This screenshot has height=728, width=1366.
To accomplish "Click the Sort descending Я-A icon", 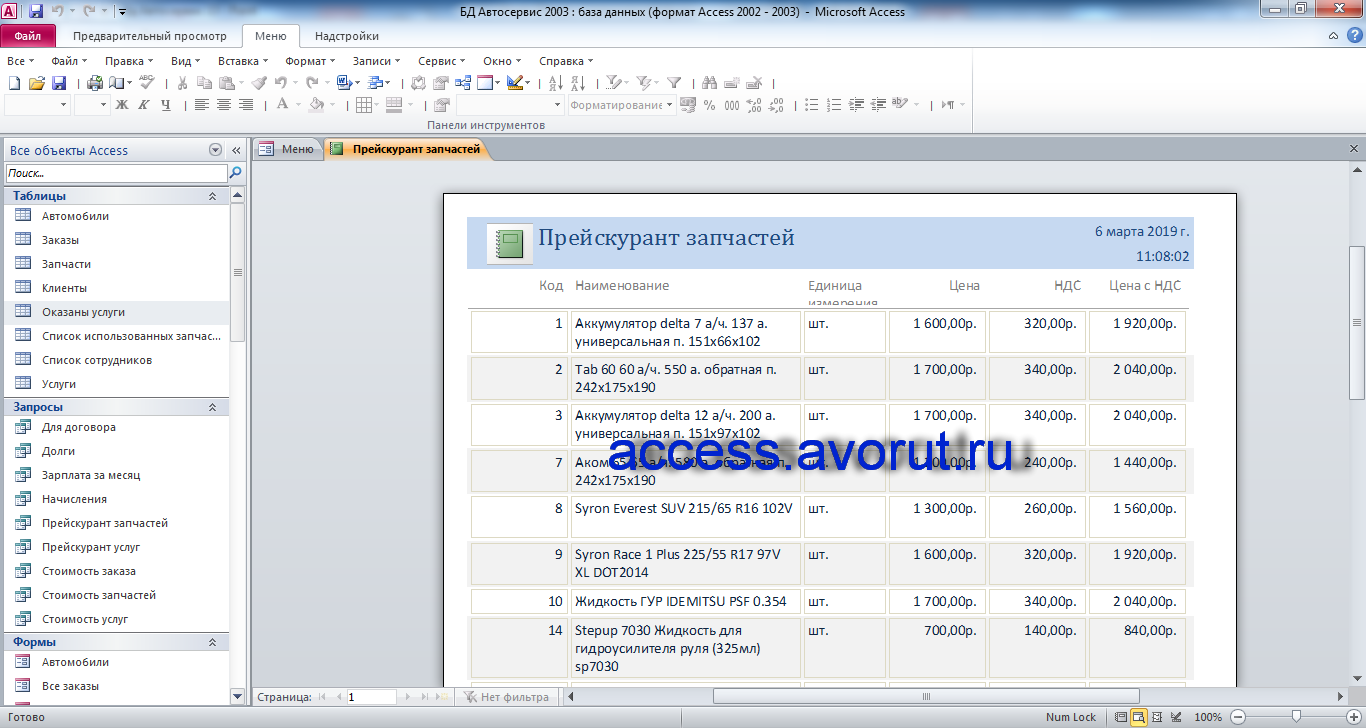I will pos(578,83).
